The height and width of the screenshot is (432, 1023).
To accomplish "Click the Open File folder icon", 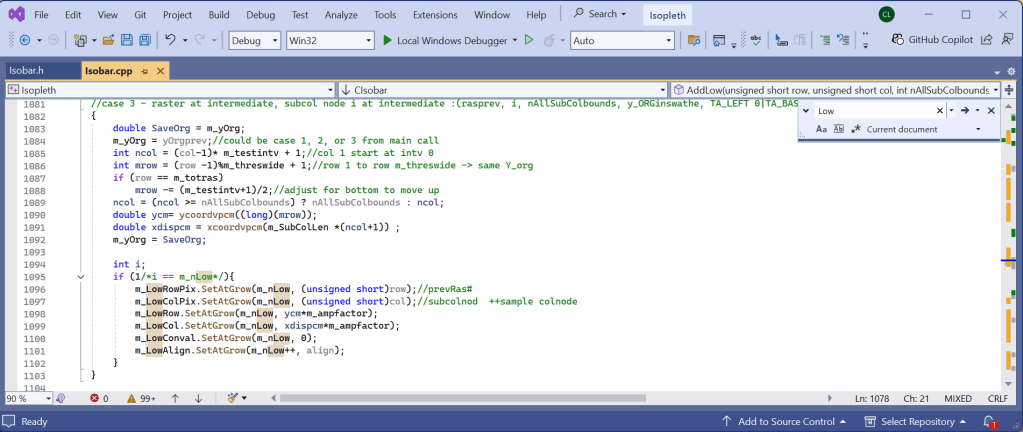I will pos(107,40).
